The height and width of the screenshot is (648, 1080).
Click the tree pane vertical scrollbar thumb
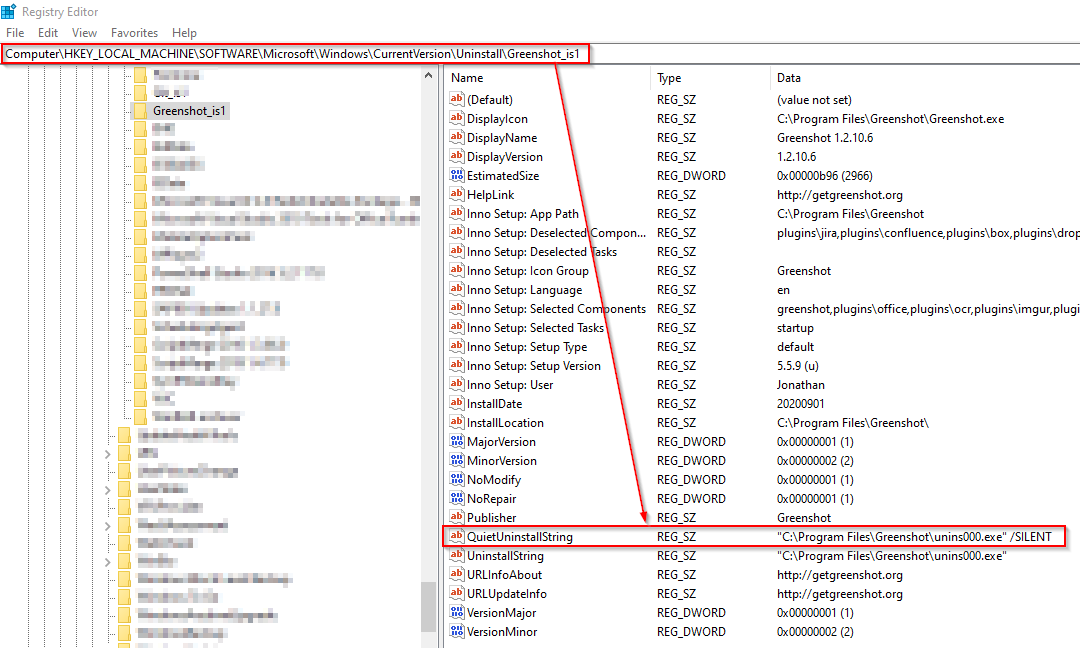[x=428, y=606]
